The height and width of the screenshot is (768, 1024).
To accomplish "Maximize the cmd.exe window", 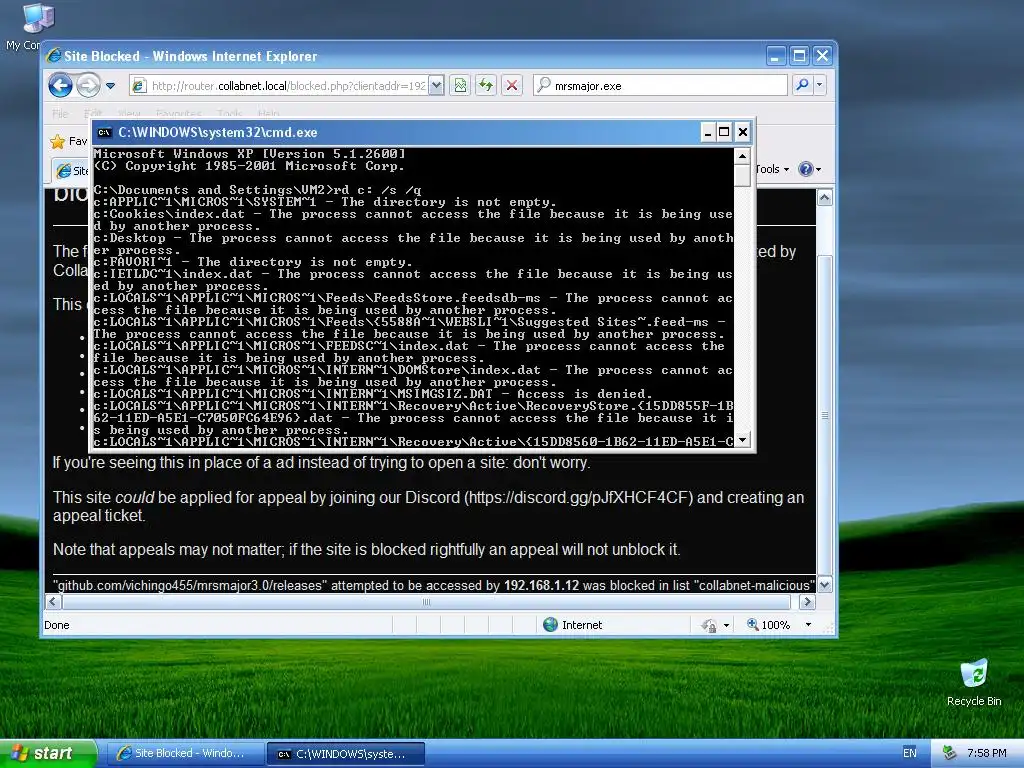I will click(724, 133).
